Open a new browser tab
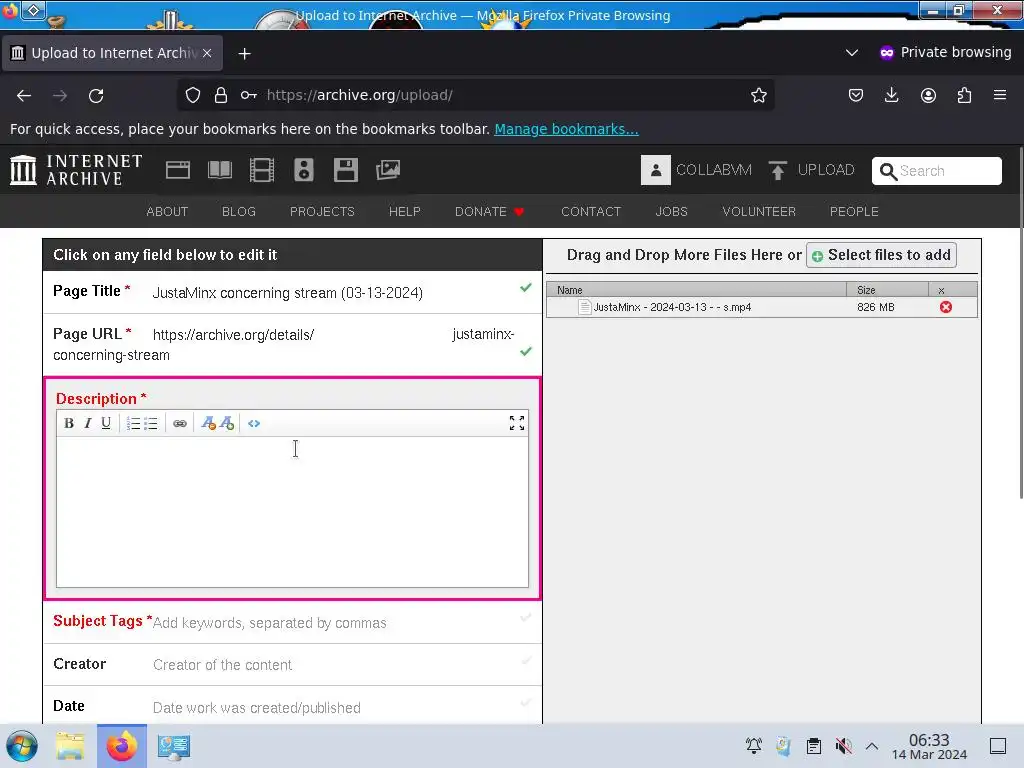Screen dimensions: 1024x768 tap(244, 54)
